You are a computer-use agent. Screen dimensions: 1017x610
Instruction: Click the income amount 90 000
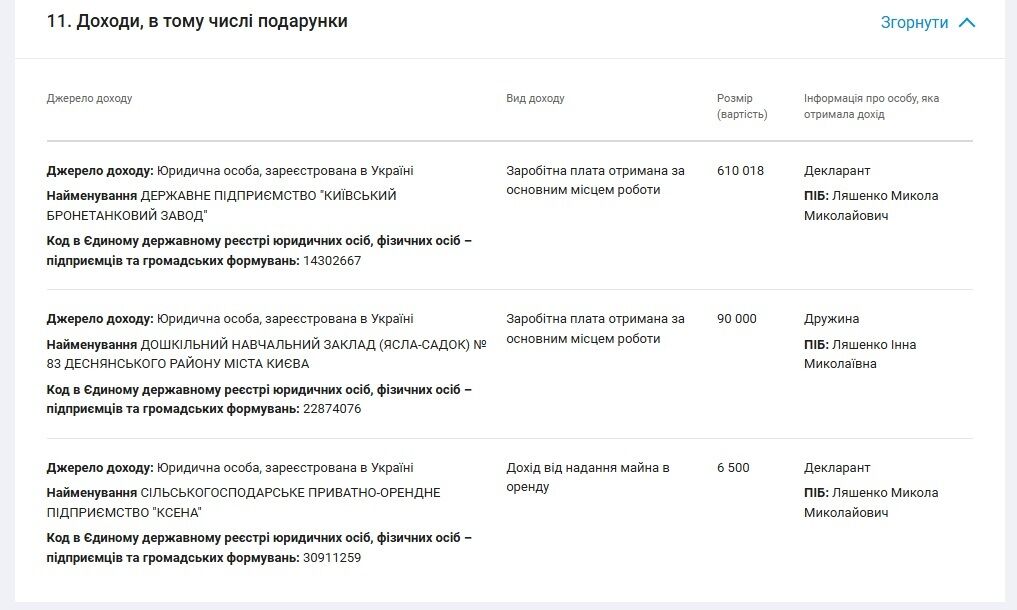[x=736, y=319]
